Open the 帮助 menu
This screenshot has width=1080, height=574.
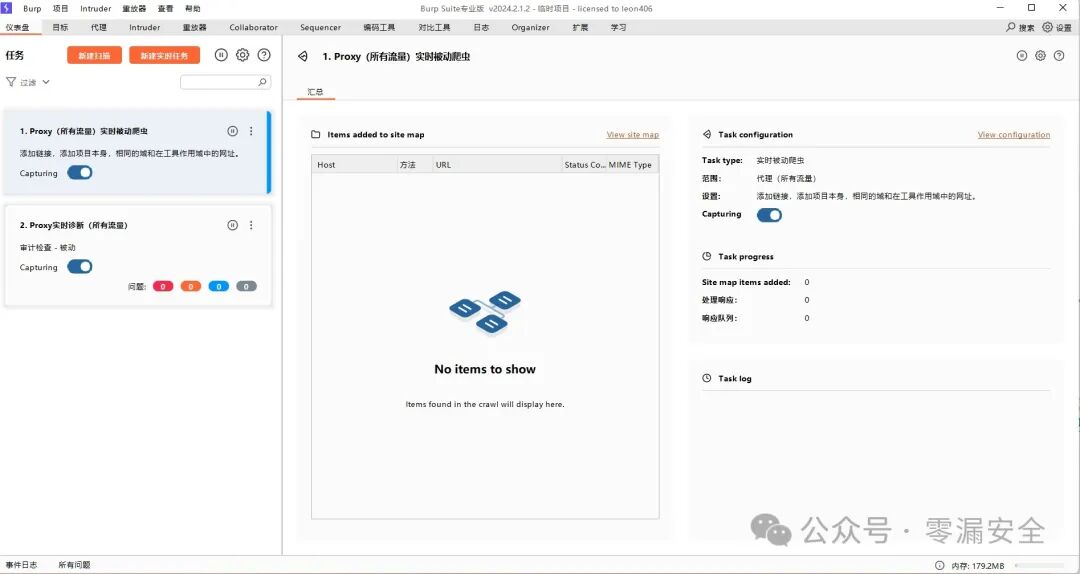pyautogui.click(x=193, y=9)
